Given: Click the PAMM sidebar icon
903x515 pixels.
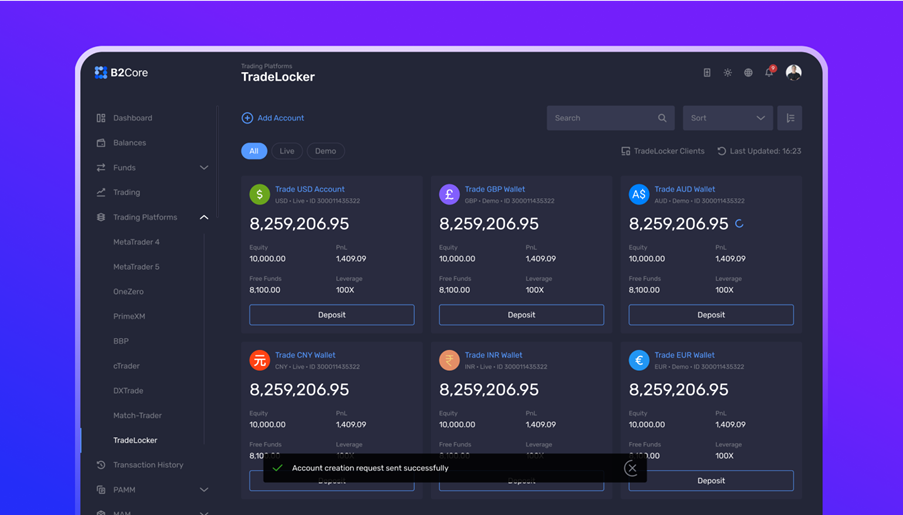Looking at the screenshot, I should tap(101, 490).
